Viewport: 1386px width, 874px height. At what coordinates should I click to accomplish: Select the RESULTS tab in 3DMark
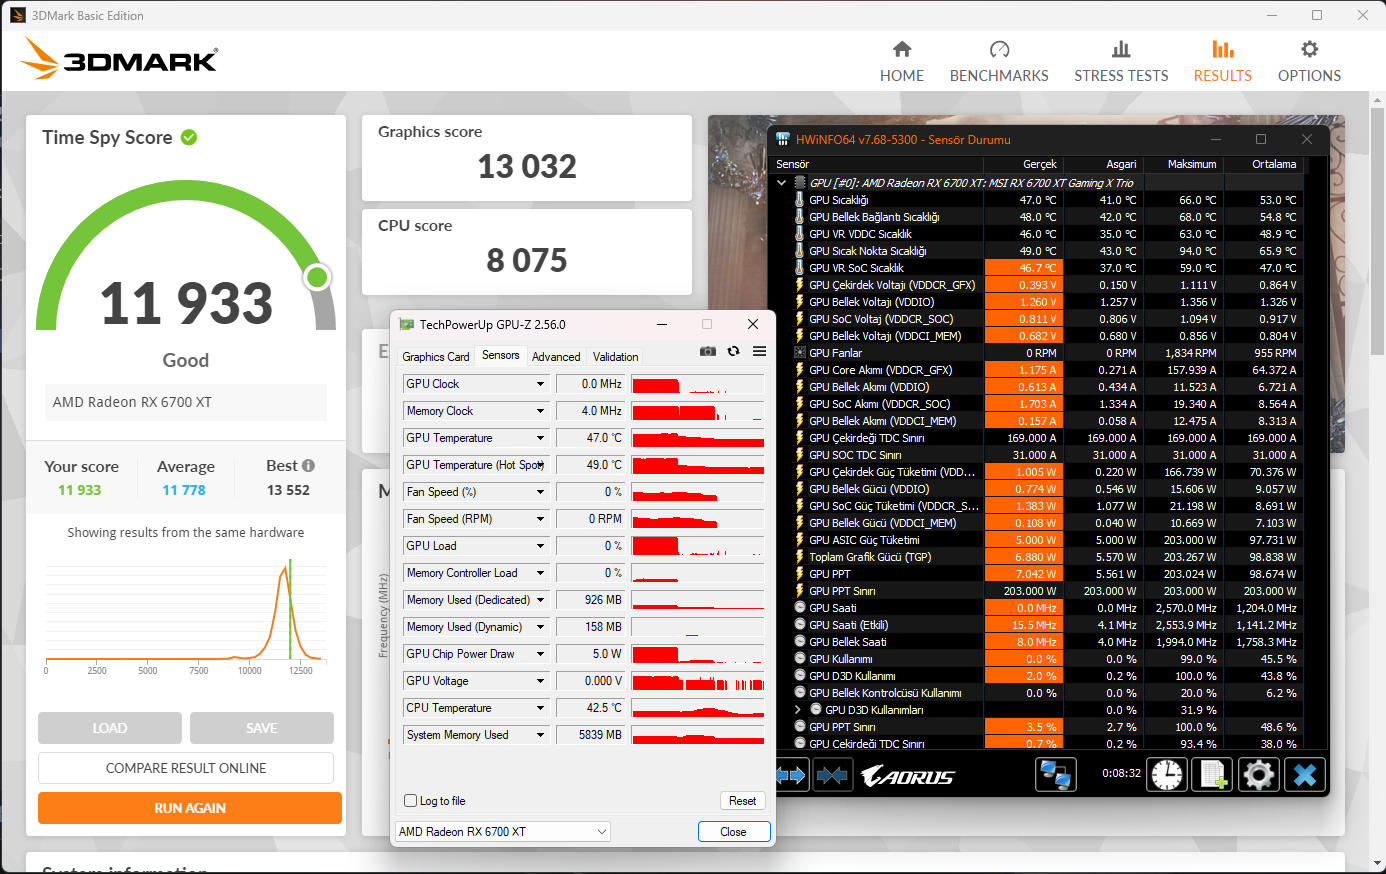point(1223,62)
